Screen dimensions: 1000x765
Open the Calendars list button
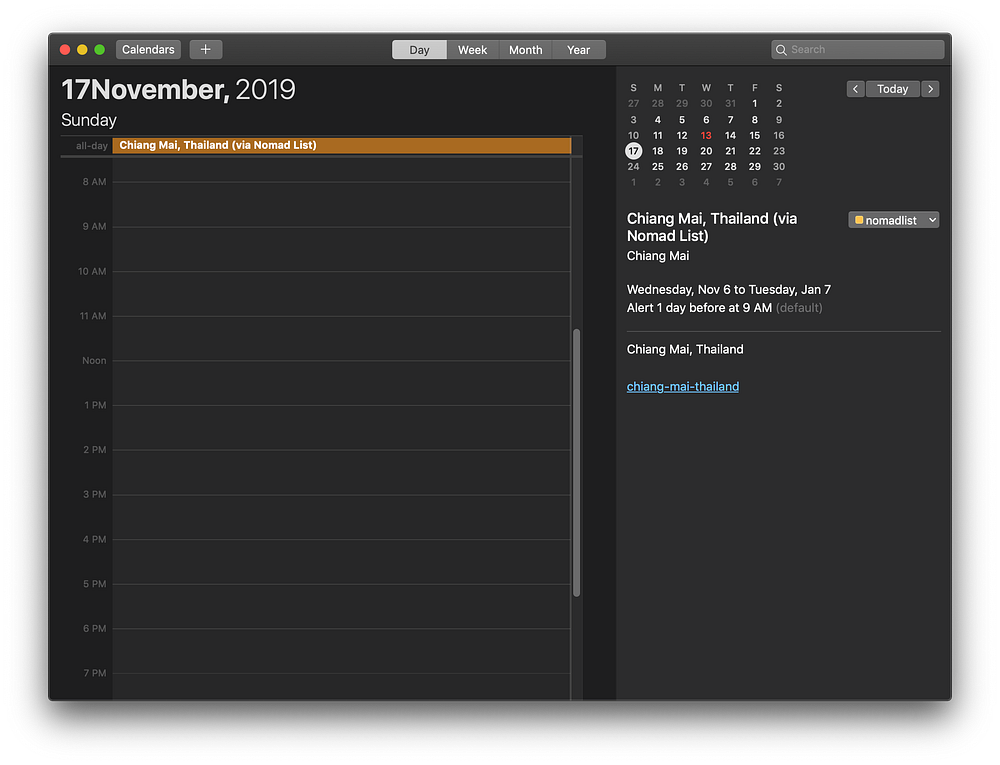click(148, 50)
